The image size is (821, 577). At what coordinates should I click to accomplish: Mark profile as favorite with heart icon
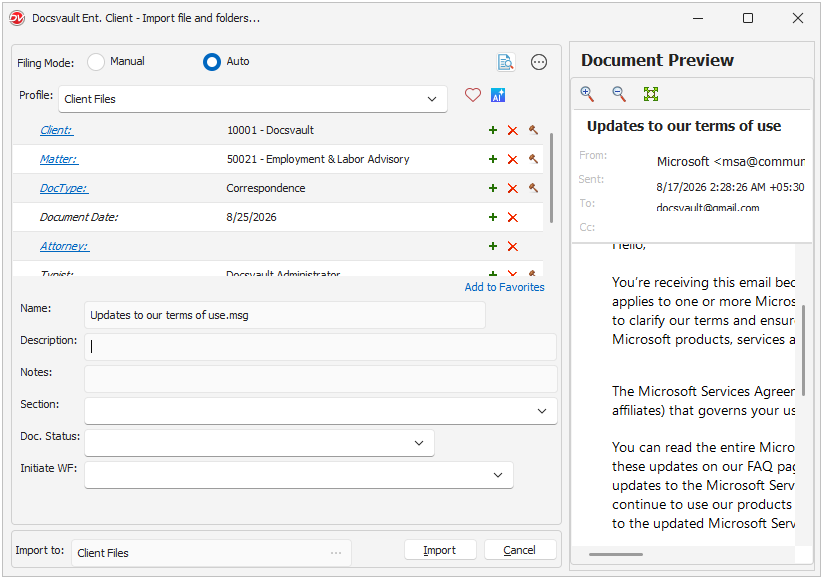coord(472,95)
